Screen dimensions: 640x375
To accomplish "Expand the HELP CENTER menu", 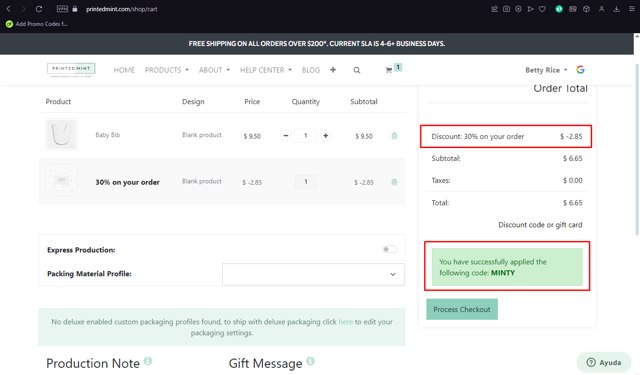I will point(266,70).
